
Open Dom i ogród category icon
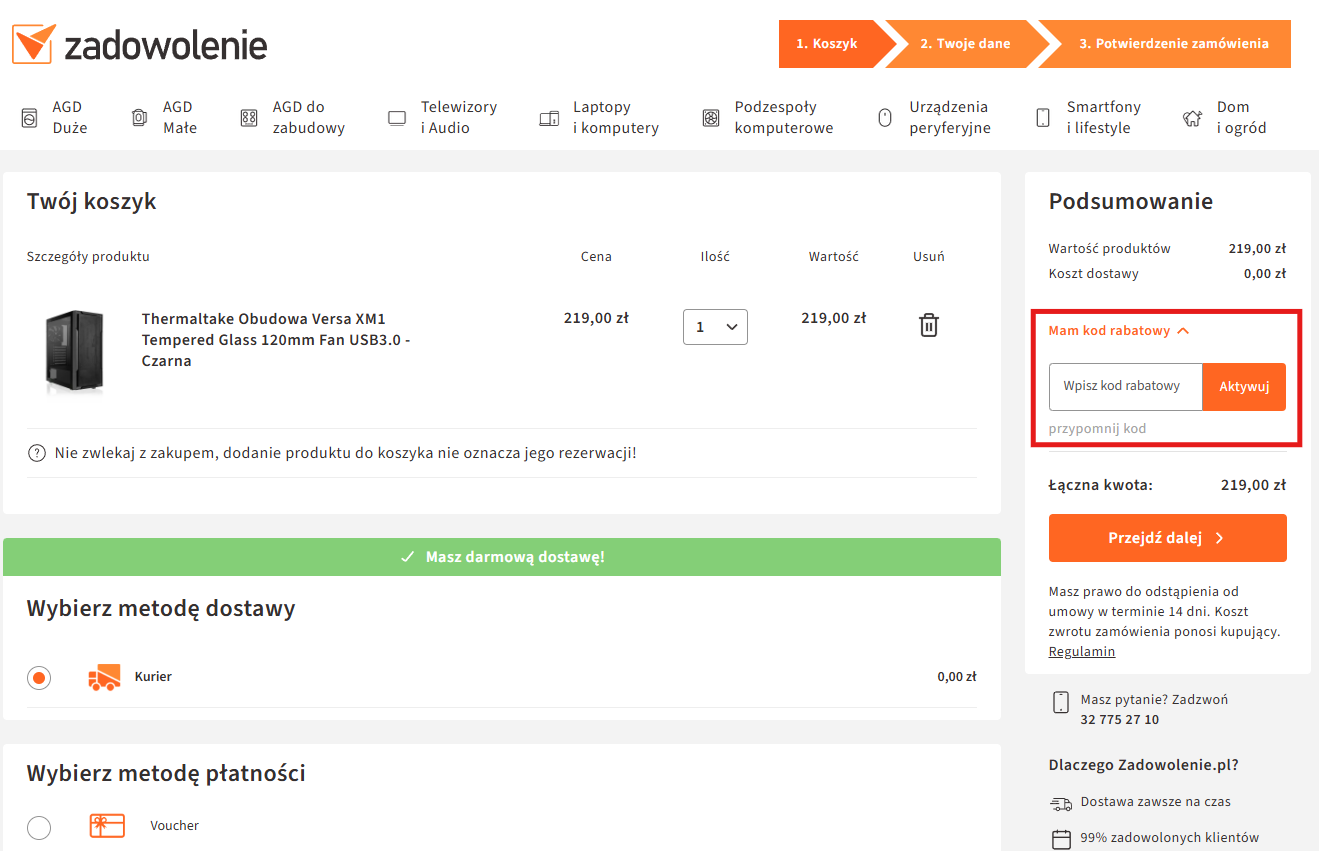[1192, 118]
